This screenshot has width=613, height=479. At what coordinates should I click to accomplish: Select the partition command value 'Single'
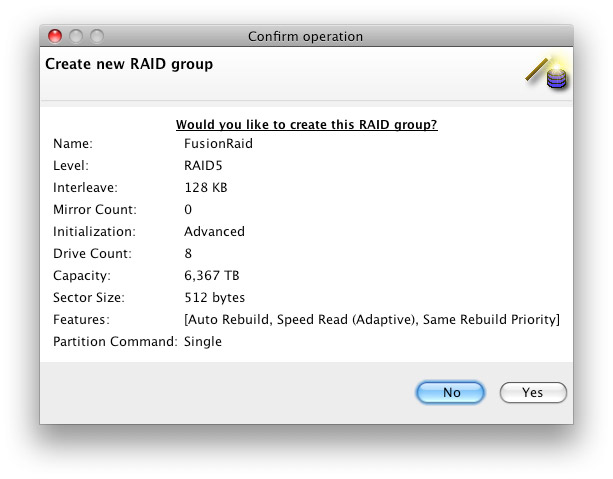[x=203, y=341]
